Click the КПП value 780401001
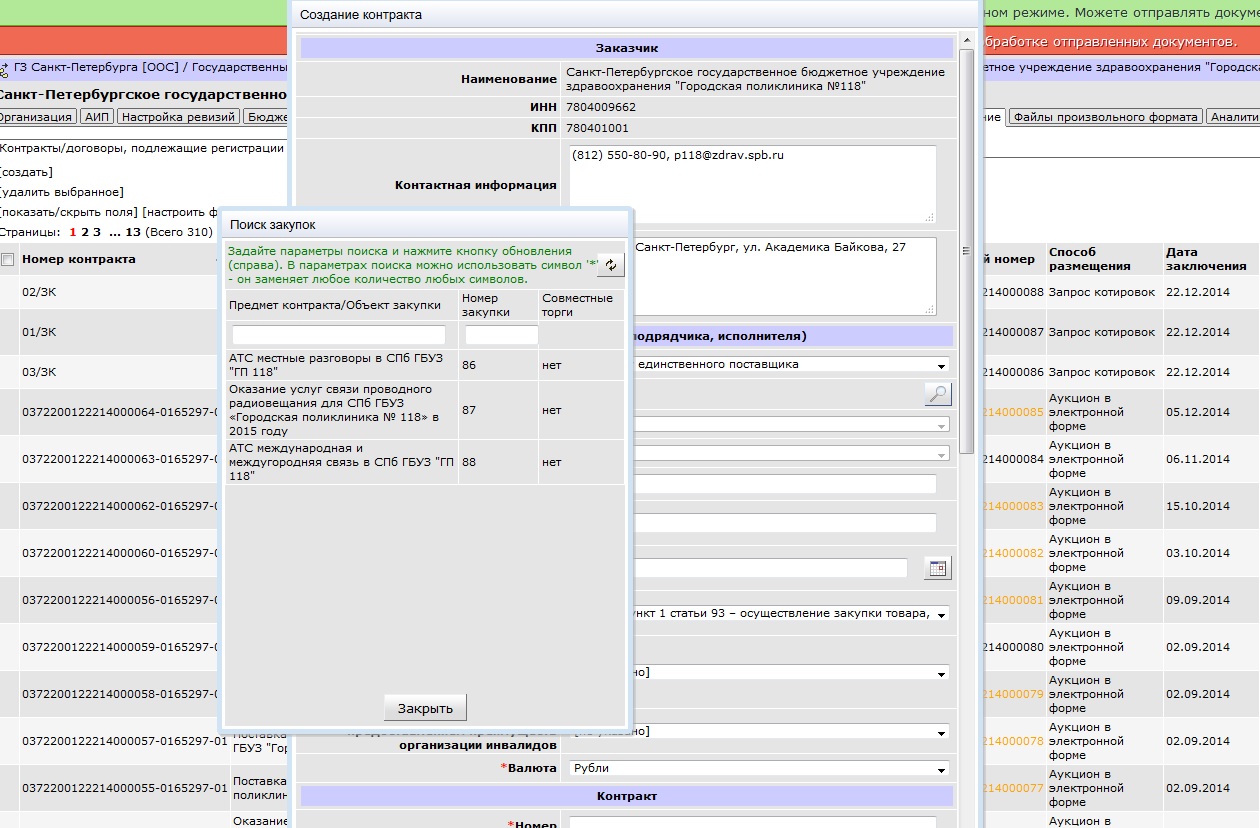 597,128
